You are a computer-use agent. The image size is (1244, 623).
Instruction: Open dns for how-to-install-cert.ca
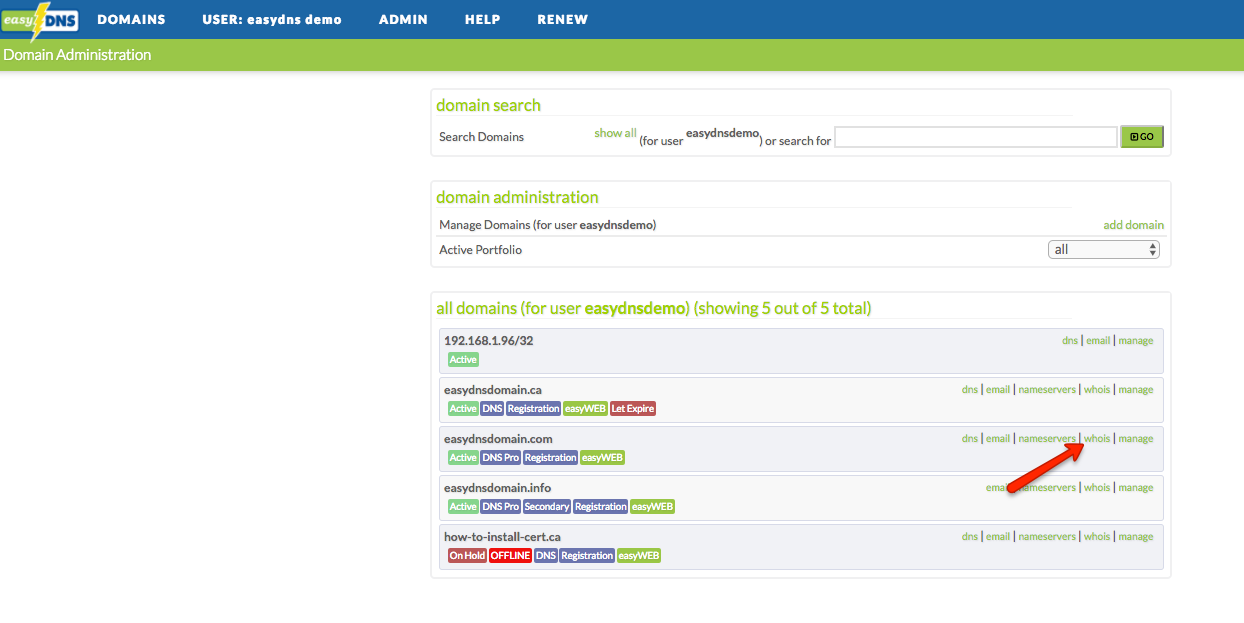[970, 537]
